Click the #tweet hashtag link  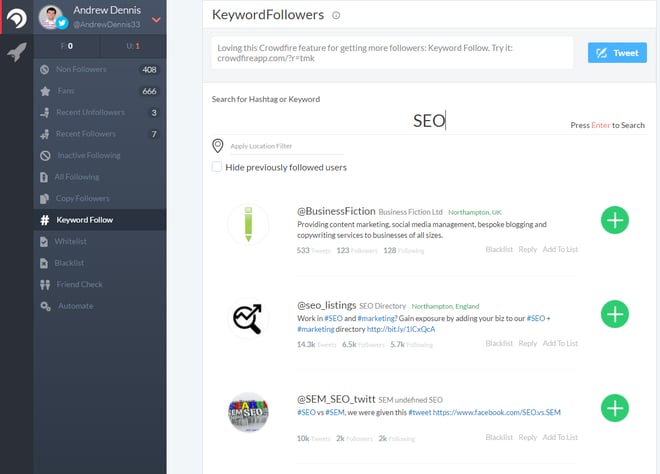[420, 412]
